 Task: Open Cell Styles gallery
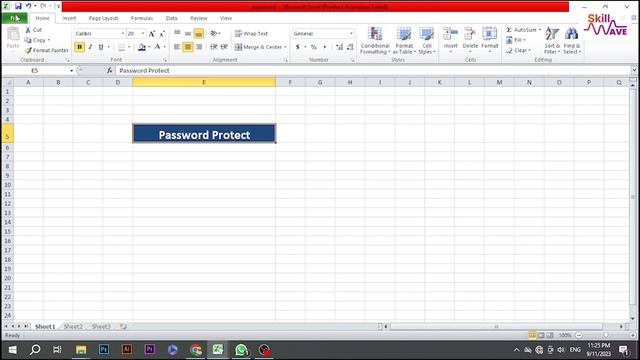(x=427, y=40)
